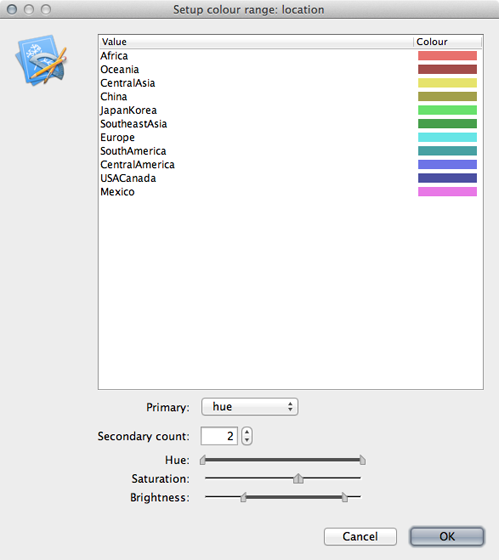The height and width of the screenshot is (560, 499).
Task: Increase the Secondary count with up arrow
Action: (x=247, y=432)
